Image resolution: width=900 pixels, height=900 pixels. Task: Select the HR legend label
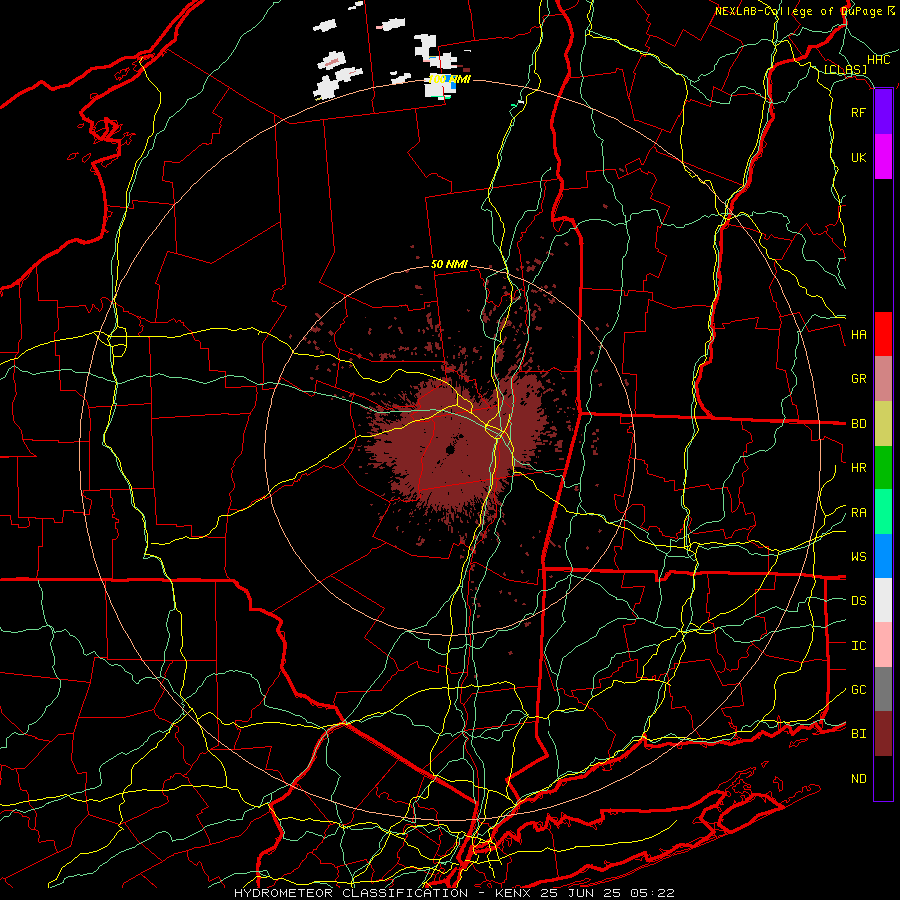pyautogui.click(x=858, y=468)
